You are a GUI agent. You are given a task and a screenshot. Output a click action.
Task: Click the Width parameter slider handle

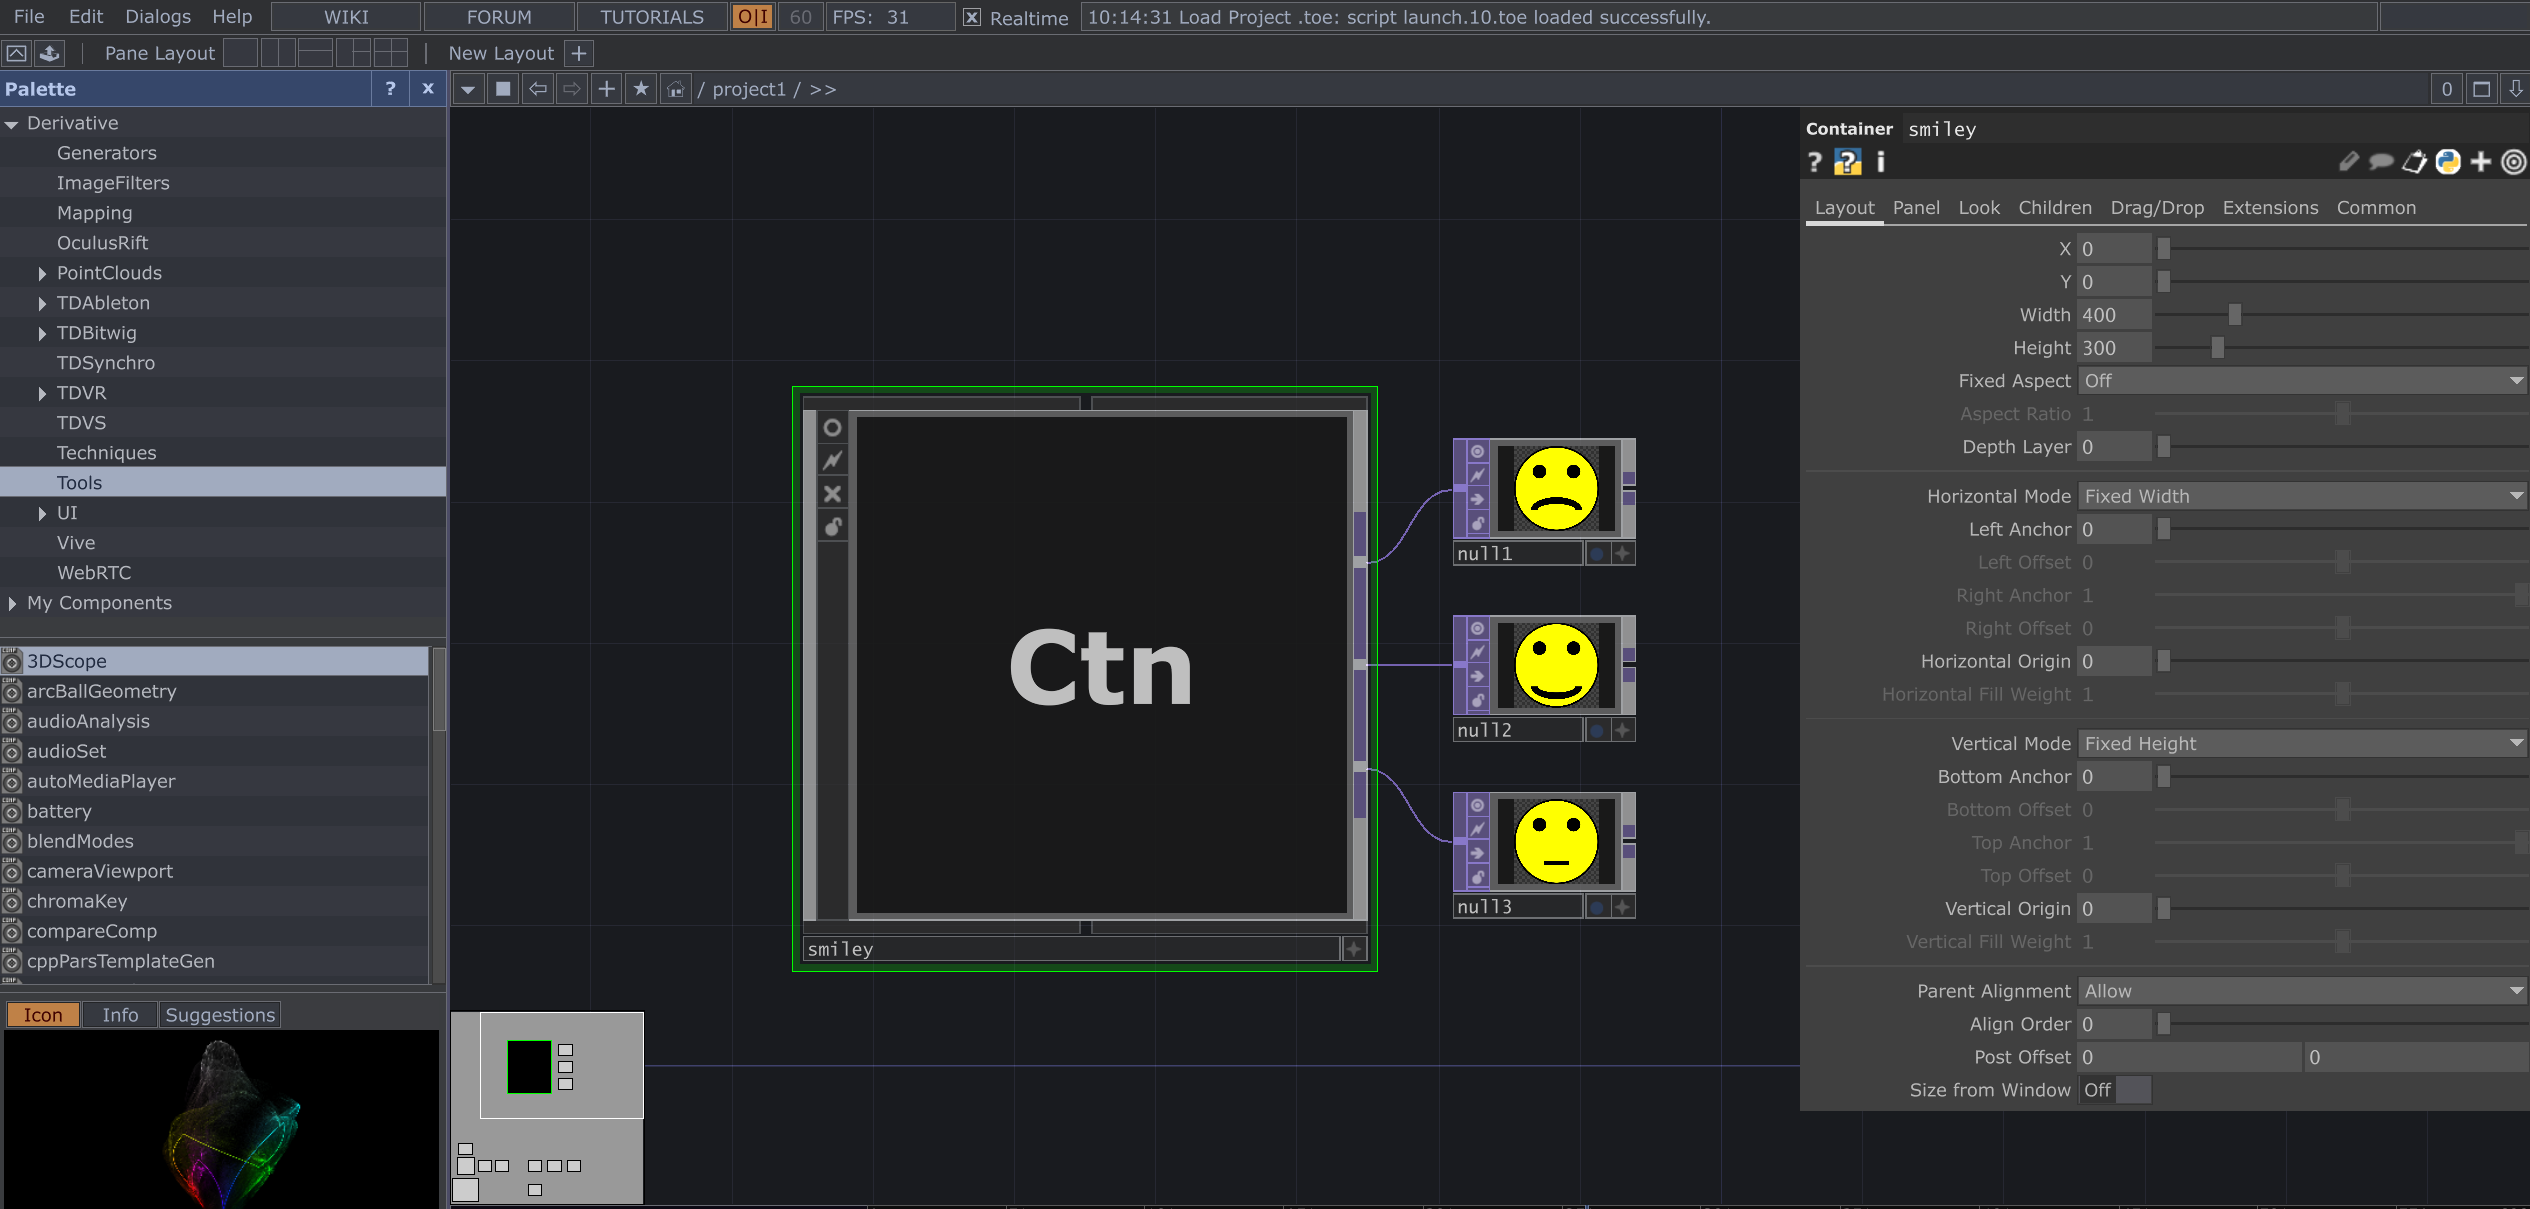point(2234,315)
